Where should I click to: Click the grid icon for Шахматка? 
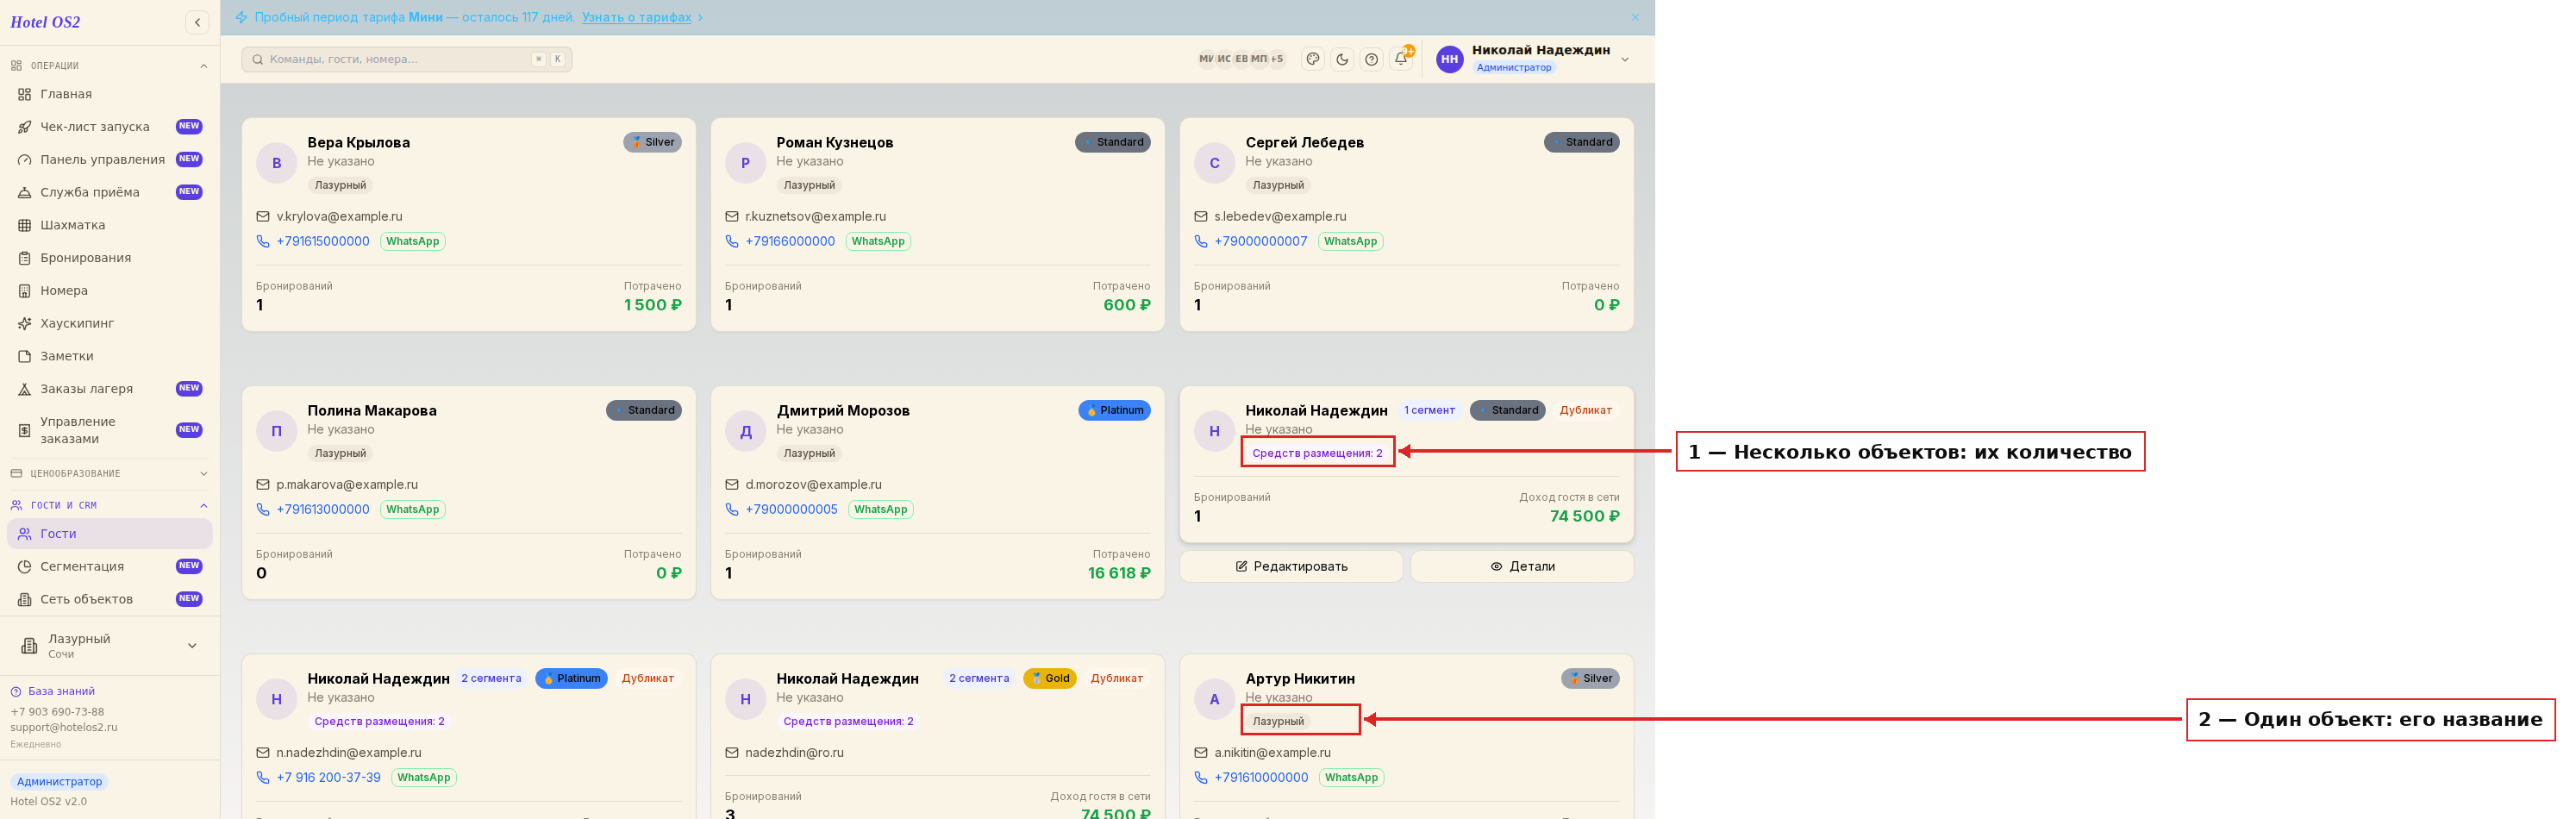pyautogui.click(x=25, y=226)
